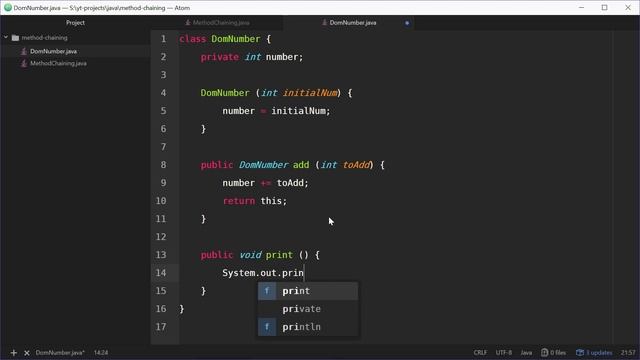640x360 pixels.
Task: Click the closing brace on line 16
Action: pyautogui.click(x=182, y=309)
